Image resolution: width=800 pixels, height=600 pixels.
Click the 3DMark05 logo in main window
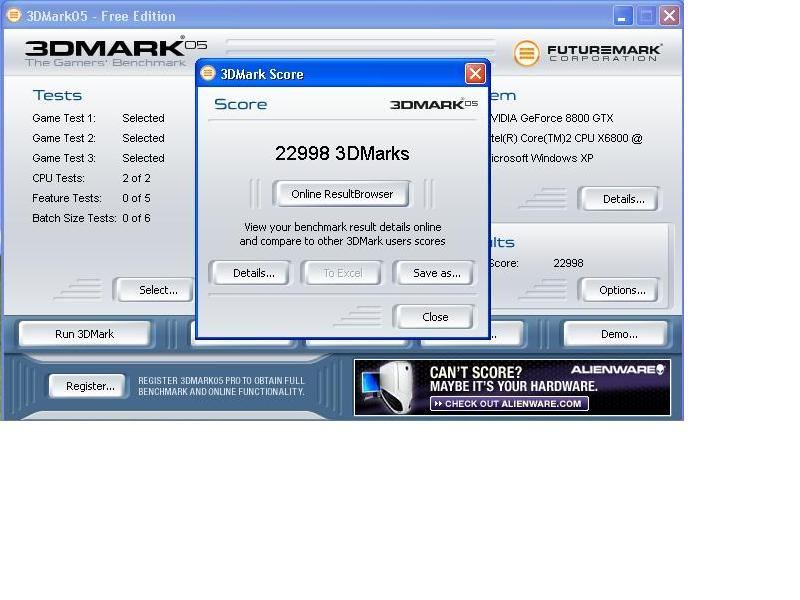click(116, 51)
